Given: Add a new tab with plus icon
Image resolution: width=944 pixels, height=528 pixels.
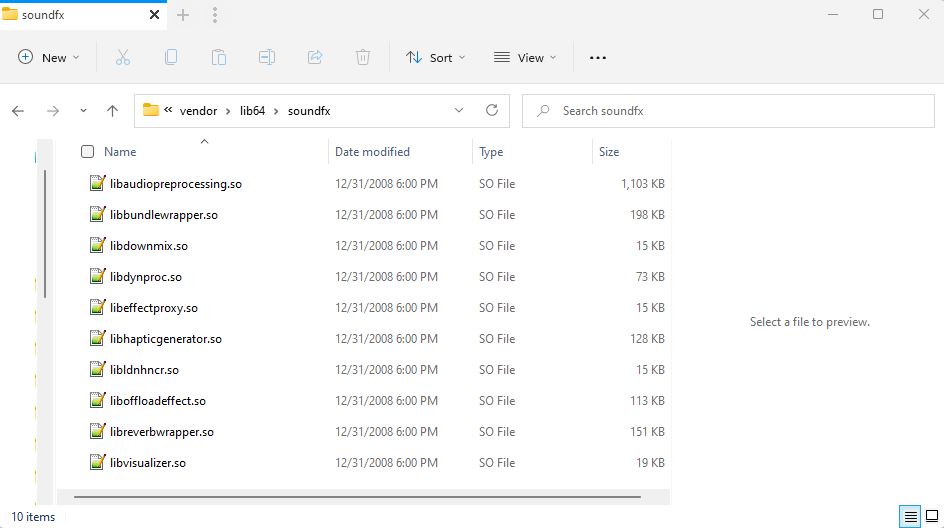Looking at the screenshot, I should click(x=183, y=15).
